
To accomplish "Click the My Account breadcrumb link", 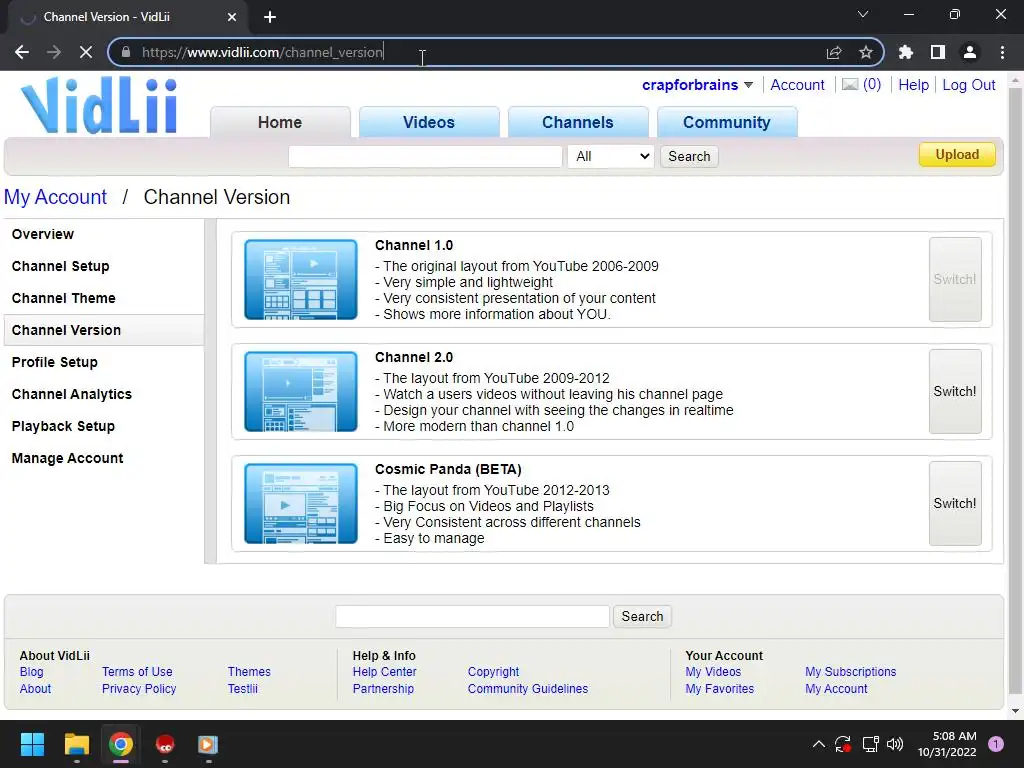I will pyautogui.click(x=56, y=197).
